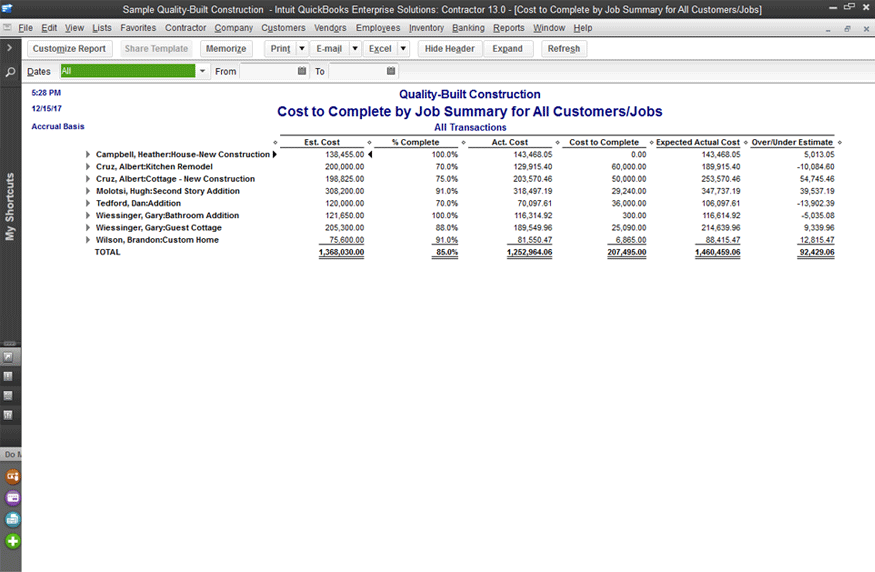Click into the From date field

267,71
